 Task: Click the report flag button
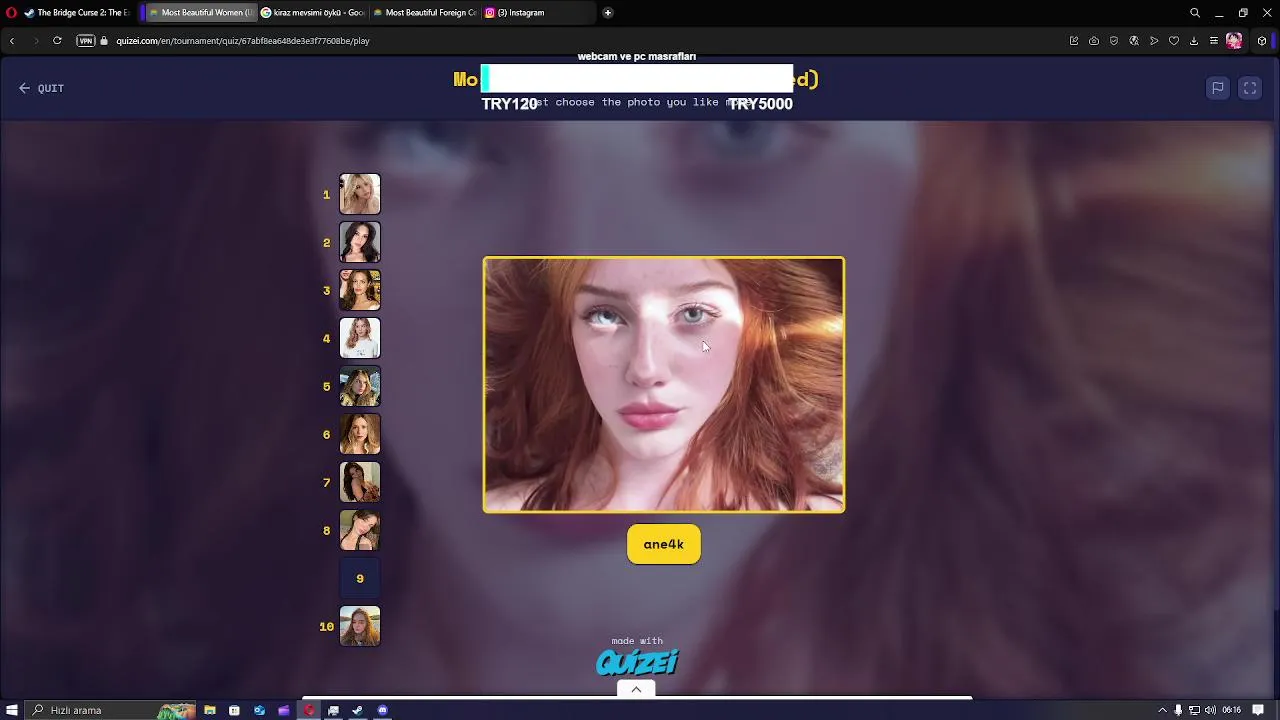coord(1218,88)
